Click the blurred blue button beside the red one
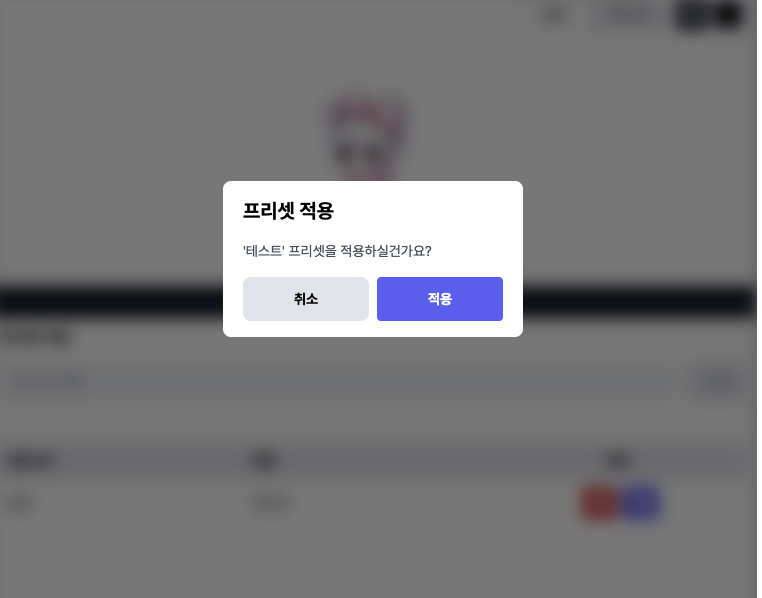This screenshot has height=598, width=762. pos(641,502)
